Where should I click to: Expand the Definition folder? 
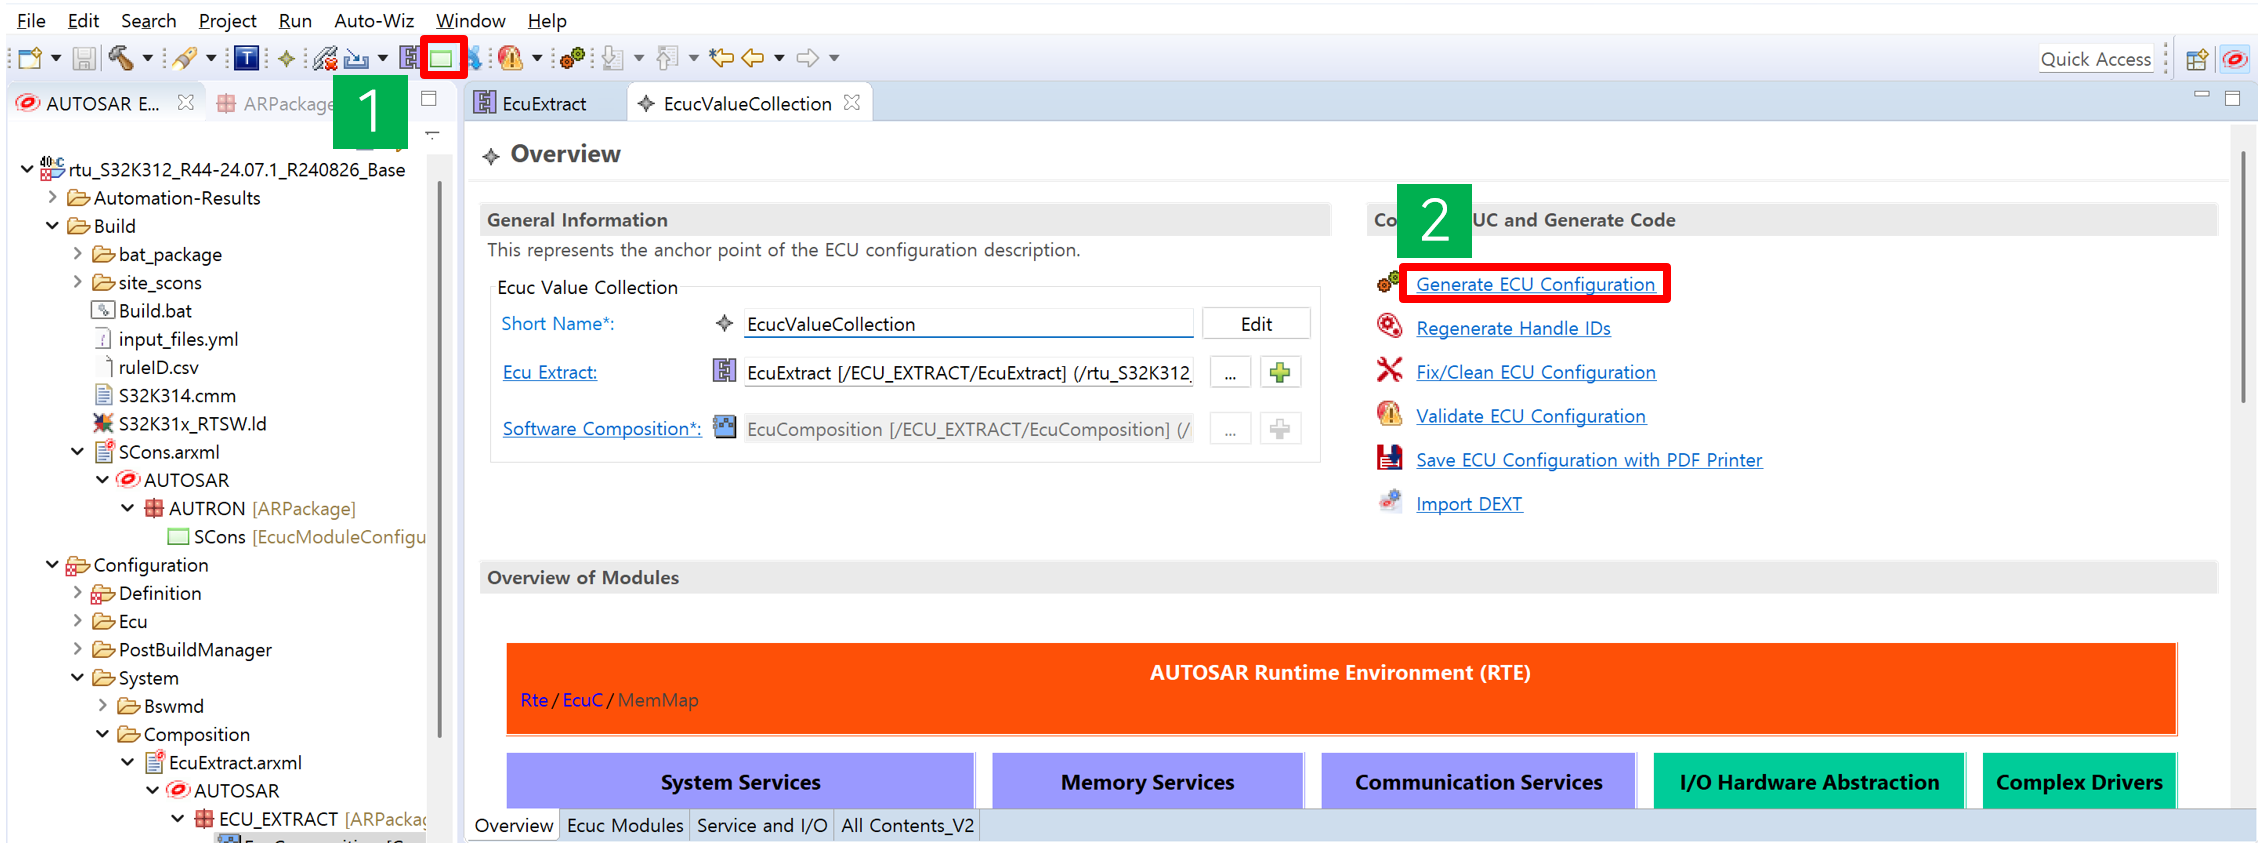click(77, 593)
